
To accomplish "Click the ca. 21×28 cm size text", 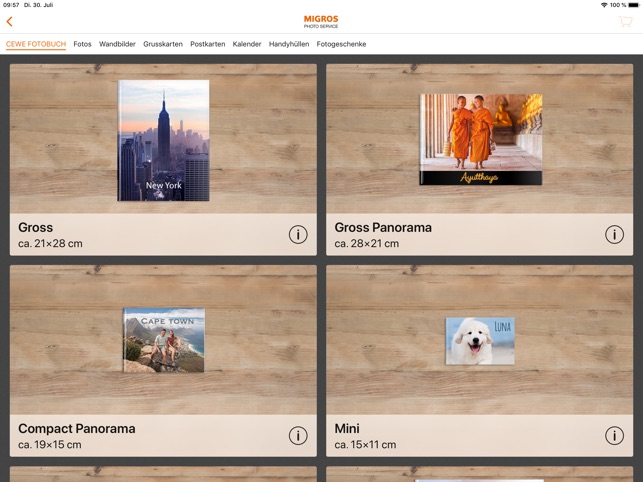I will (50, 244).
